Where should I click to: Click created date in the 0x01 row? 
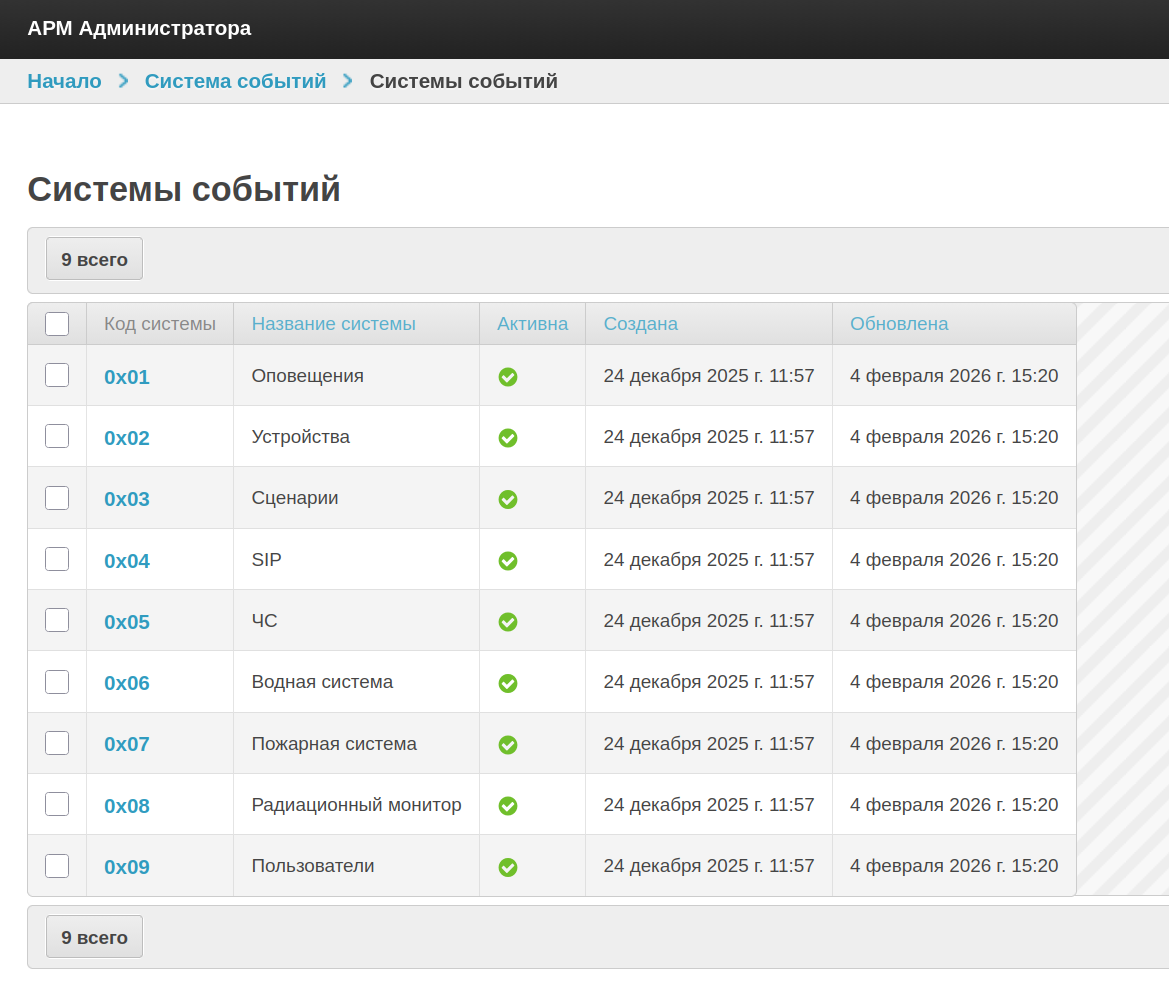point(708,376)
